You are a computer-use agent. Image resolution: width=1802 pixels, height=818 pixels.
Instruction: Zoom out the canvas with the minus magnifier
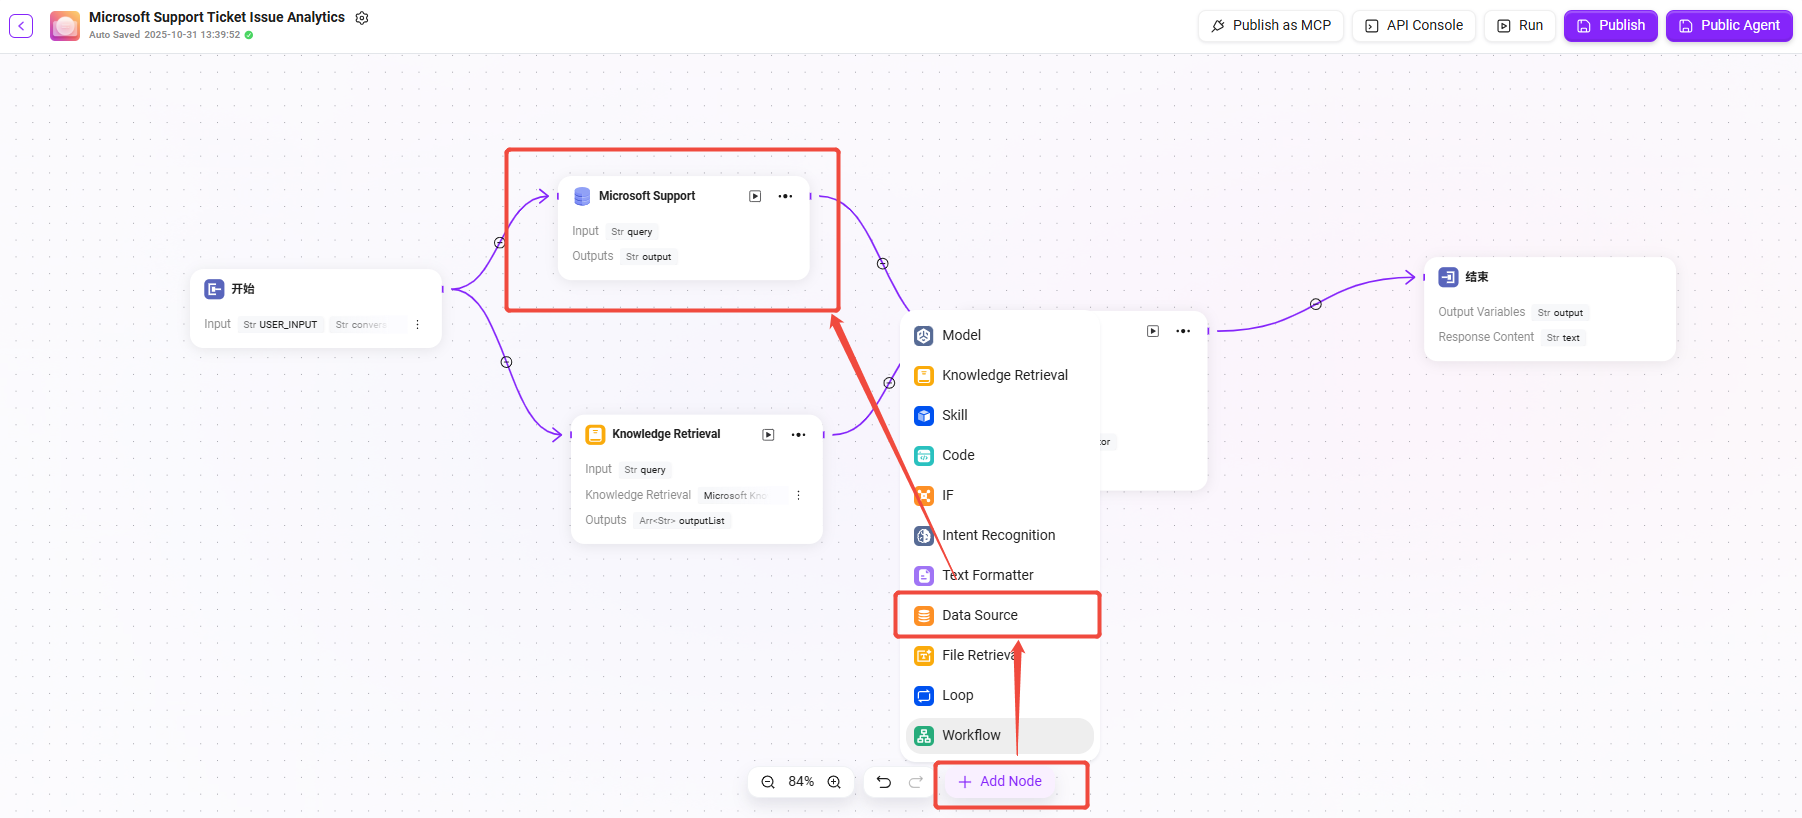coord(768,782)
